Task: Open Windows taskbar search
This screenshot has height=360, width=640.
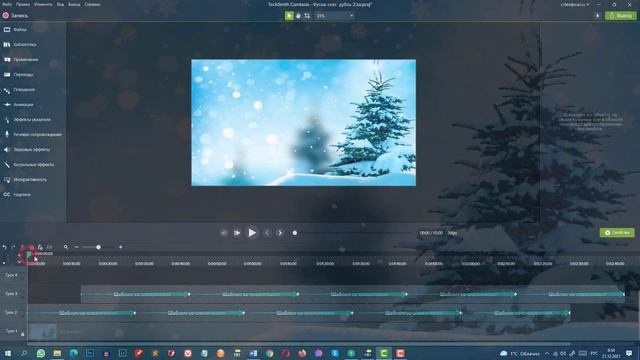Action: (x=24, y=353)
